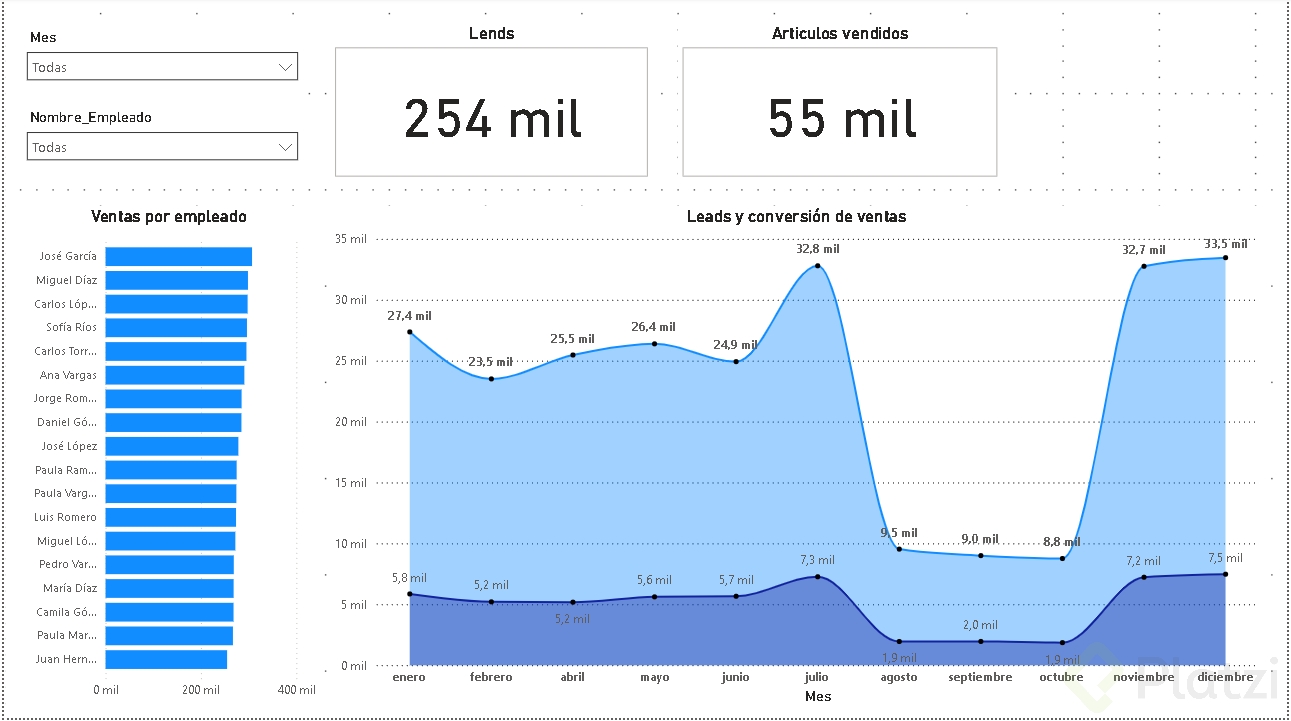This screenshot has height=721, width=1291.
Task: Click the 'Mes' axis title under chart
Action: pos(817,696)
